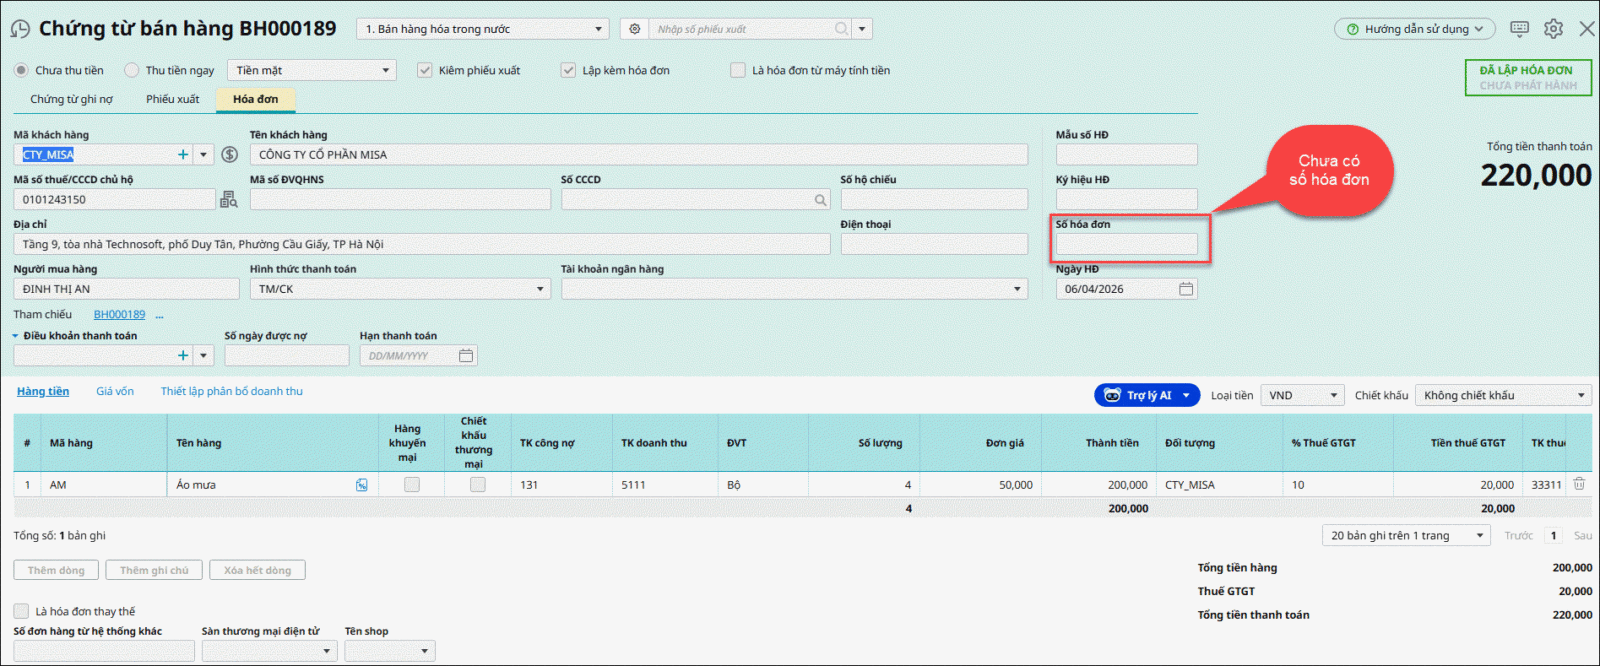This screenshot has width=1600, height=666.
Task: Click the history clock icon beside title
Action: tap(20, 29)
